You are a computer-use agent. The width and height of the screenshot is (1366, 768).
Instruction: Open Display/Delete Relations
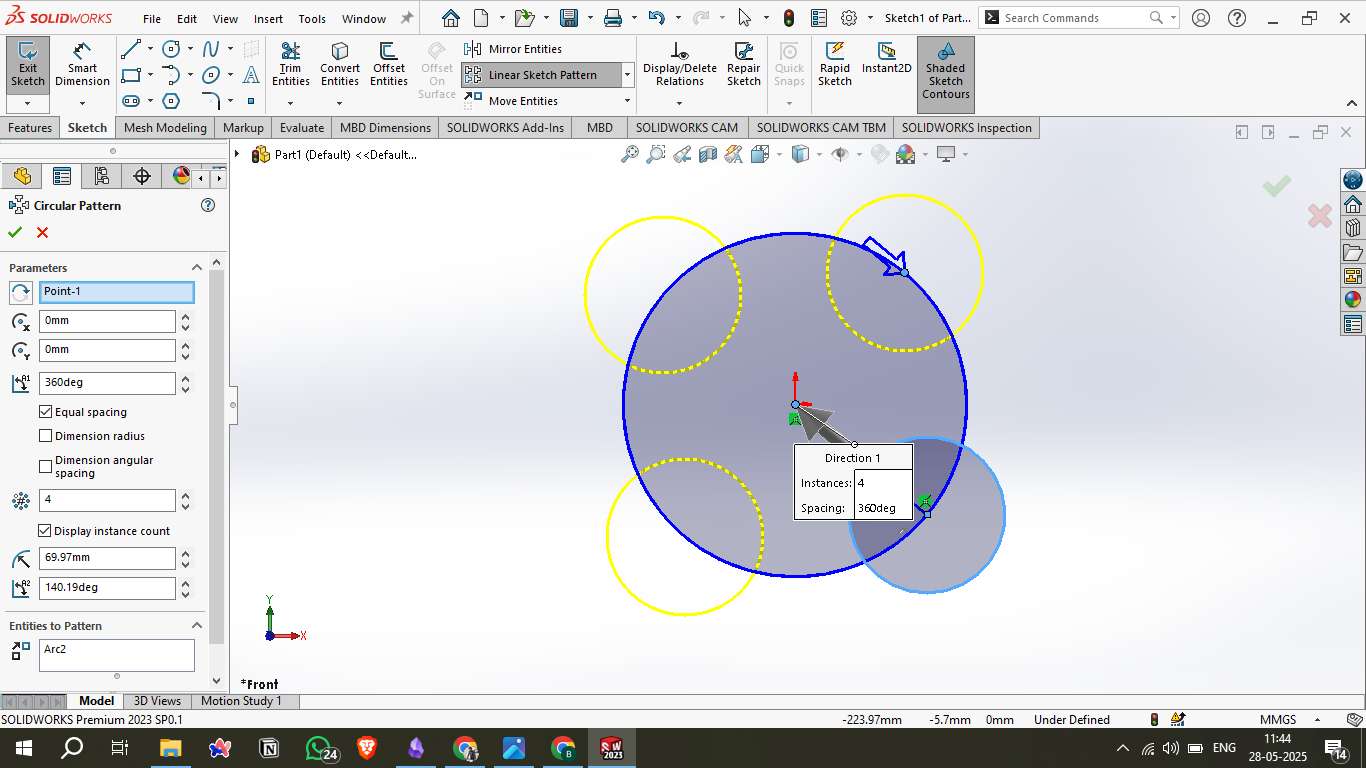click(680, 66)
